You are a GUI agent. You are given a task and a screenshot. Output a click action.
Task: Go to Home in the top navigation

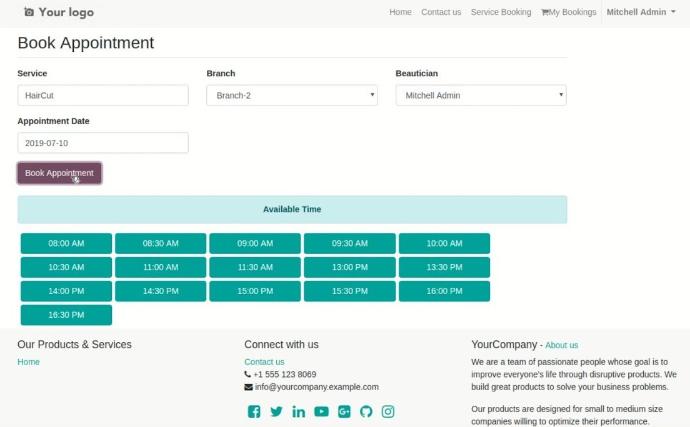pos(400,12)
